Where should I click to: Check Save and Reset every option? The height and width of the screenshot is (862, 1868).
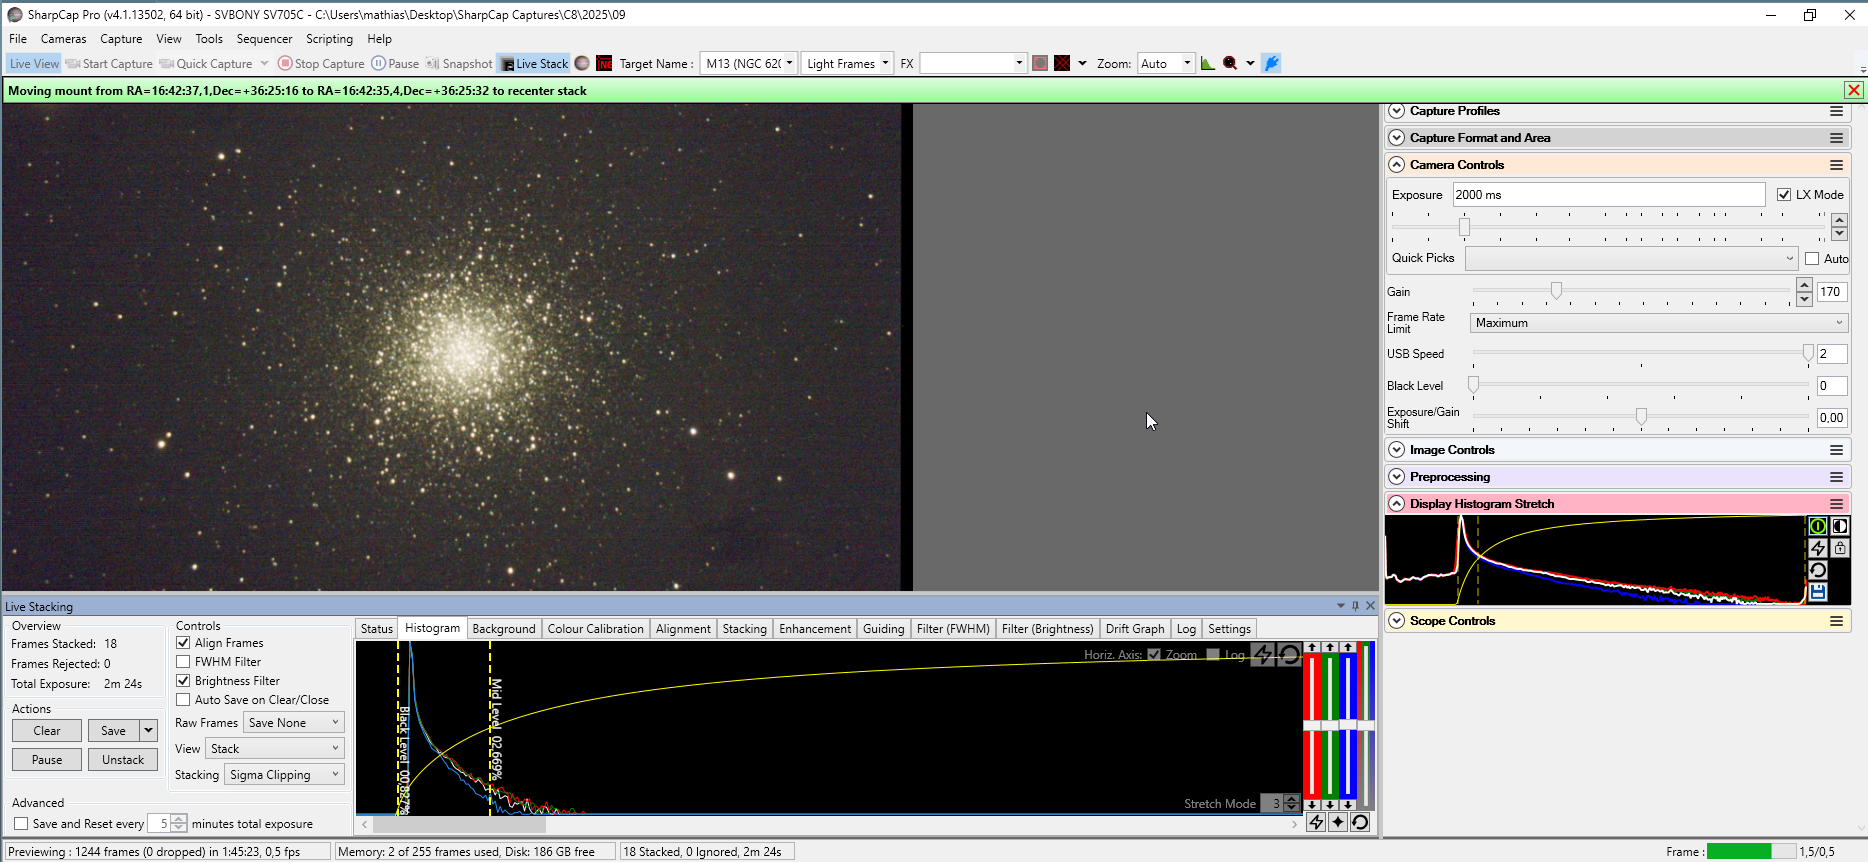pos(21,824)
